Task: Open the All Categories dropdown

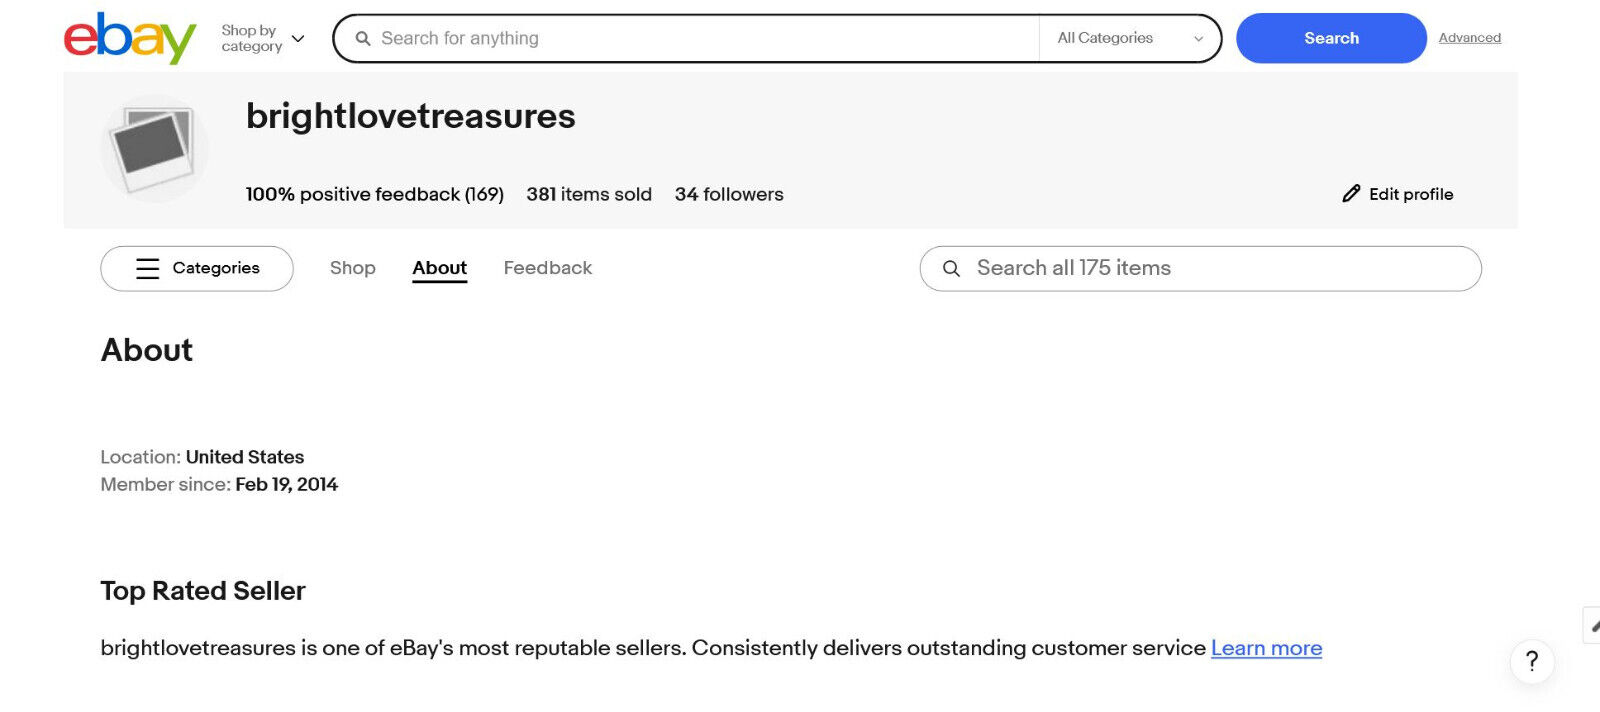Action: [1130, 38]
